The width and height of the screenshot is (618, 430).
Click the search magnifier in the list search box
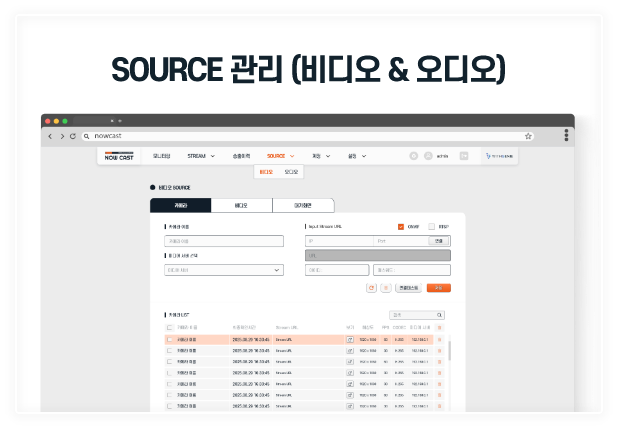tap(440, 315)
